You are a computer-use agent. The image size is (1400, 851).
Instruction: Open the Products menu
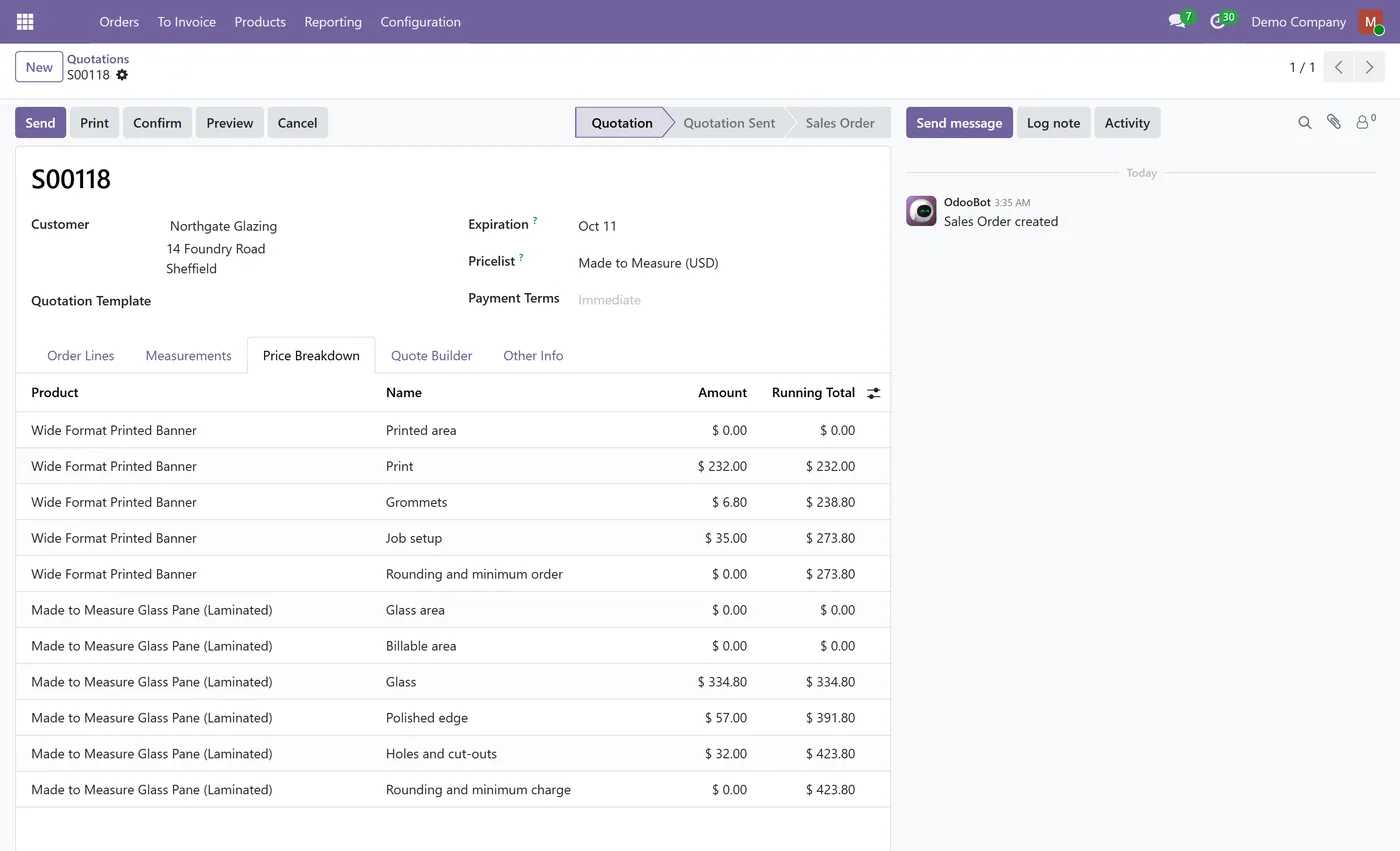[x=260, y=21]
